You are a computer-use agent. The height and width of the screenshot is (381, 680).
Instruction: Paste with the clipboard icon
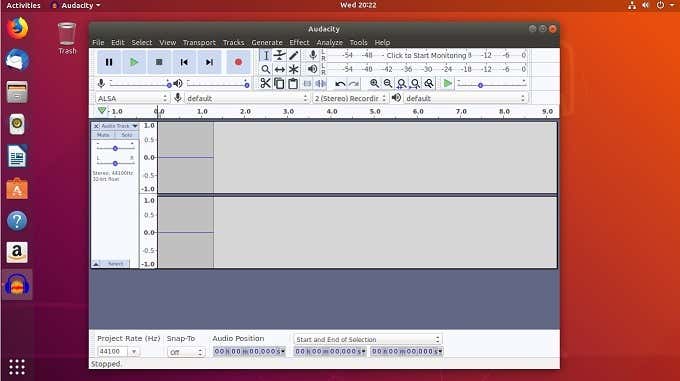click(293, 83)
